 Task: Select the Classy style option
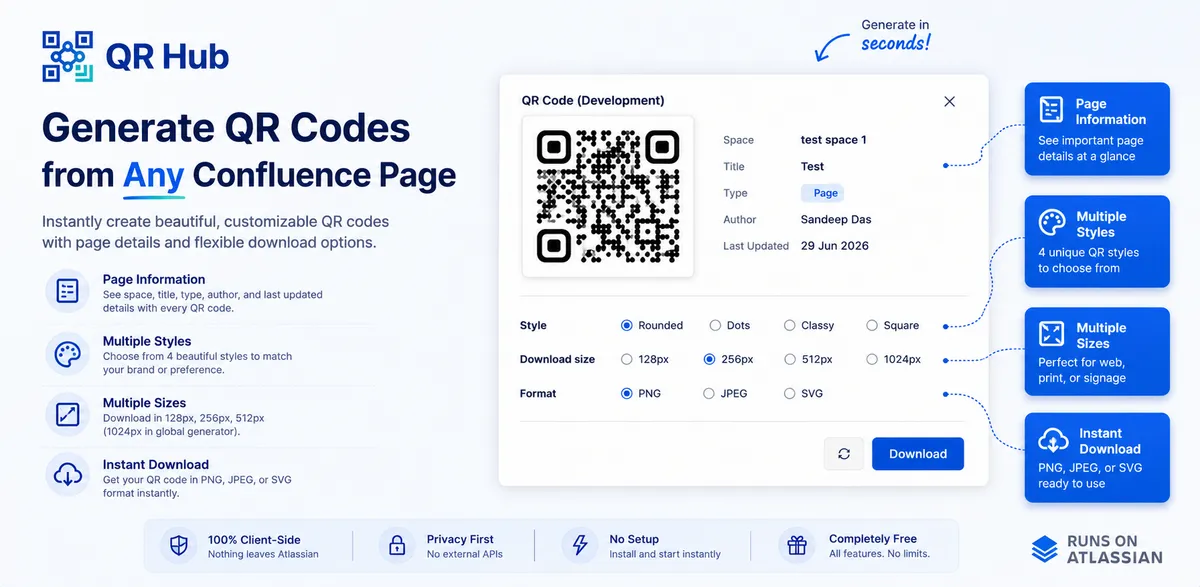809,325
